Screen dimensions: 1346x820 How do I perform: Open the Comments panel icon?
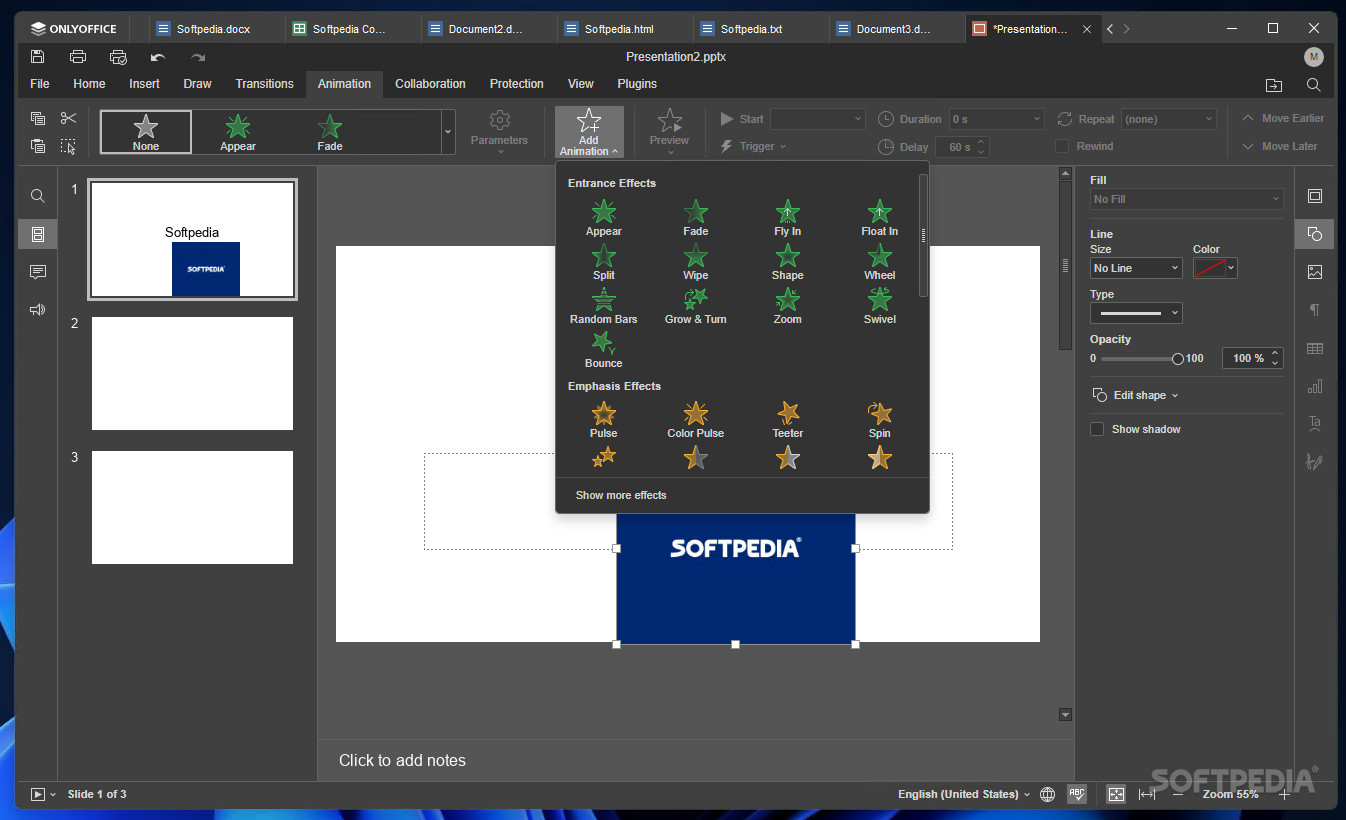(37, 272)
